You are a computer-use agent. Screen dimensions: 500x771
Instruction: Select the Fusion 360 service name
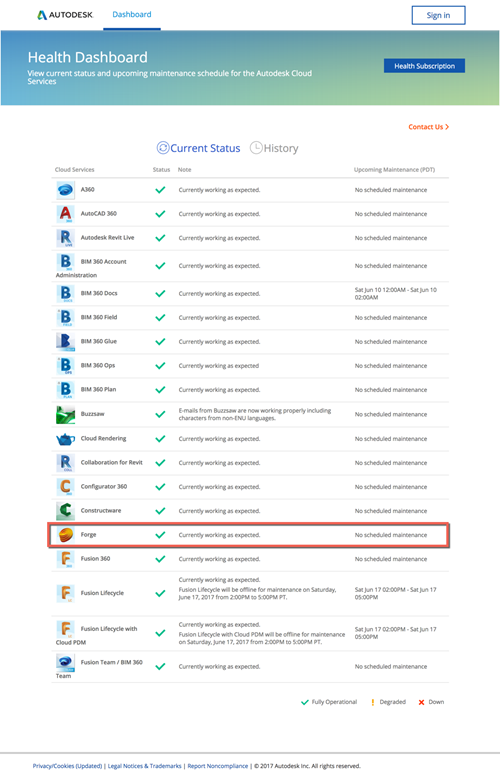tap(95, 559)
